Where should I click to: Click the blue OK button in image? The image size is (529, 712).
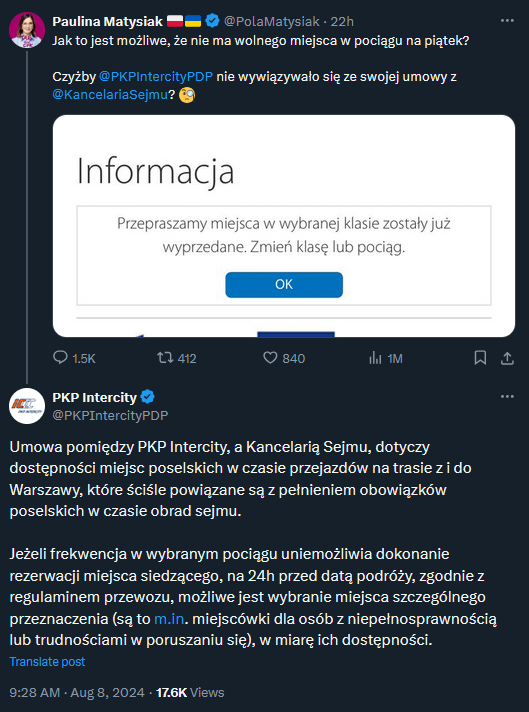pyautogui.click(x=284, y=285)
